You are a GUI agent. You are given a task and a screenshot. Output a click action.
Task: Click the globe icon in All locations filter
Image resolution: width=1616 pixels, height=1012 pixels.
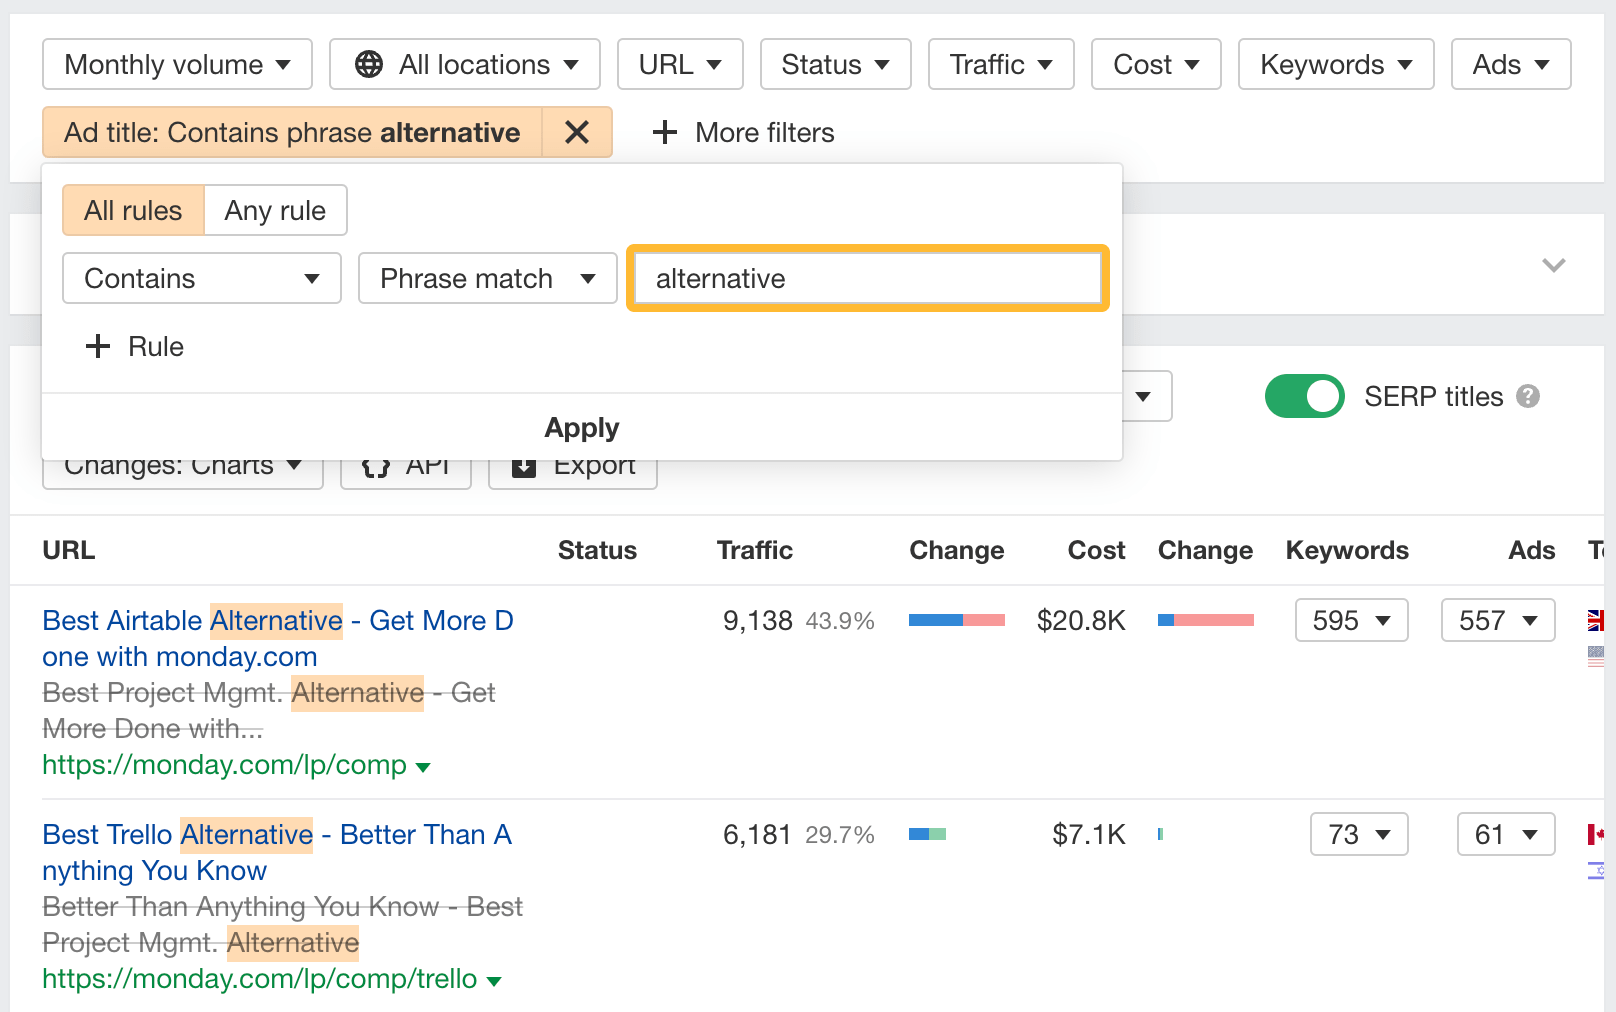pos(369,64)
